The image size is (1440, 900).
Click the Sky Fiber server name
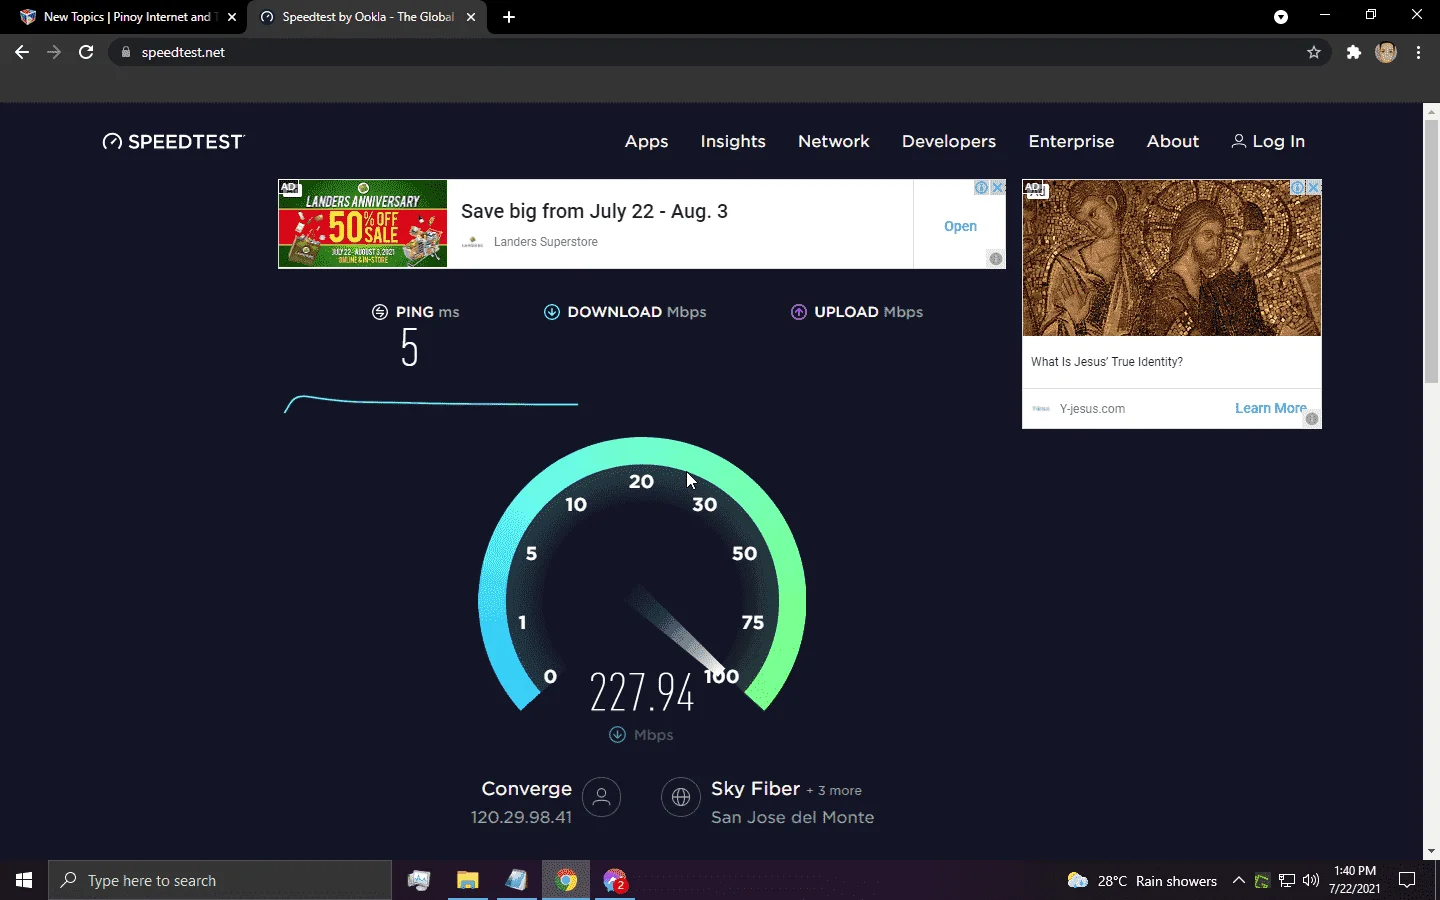coord(755,789)
